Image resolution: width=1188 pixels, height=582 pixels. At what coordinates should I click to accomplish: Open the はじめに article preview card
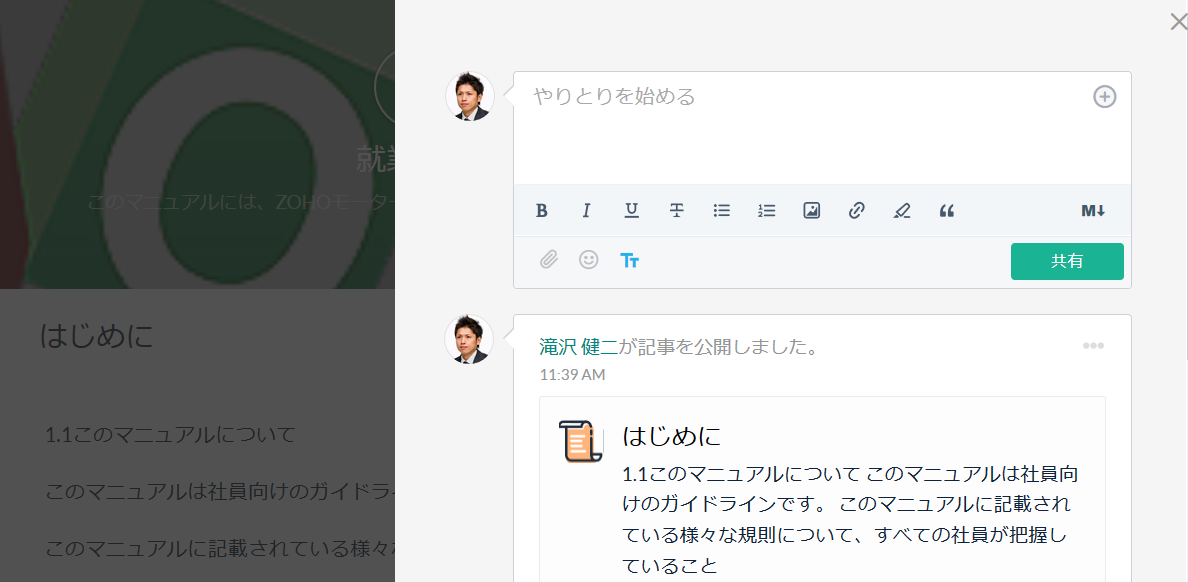822,490
